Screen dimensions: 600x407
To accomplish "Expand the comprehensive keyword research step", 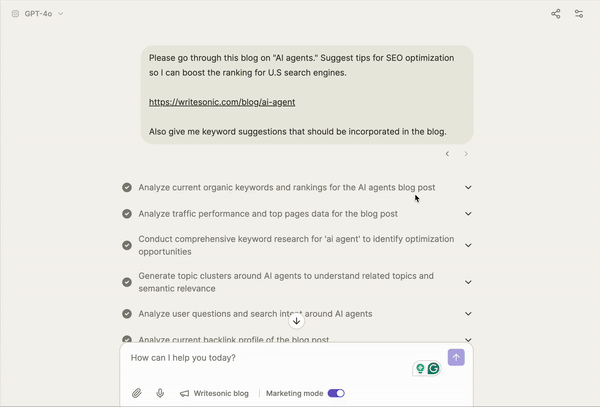I will (x=468, y=245).
